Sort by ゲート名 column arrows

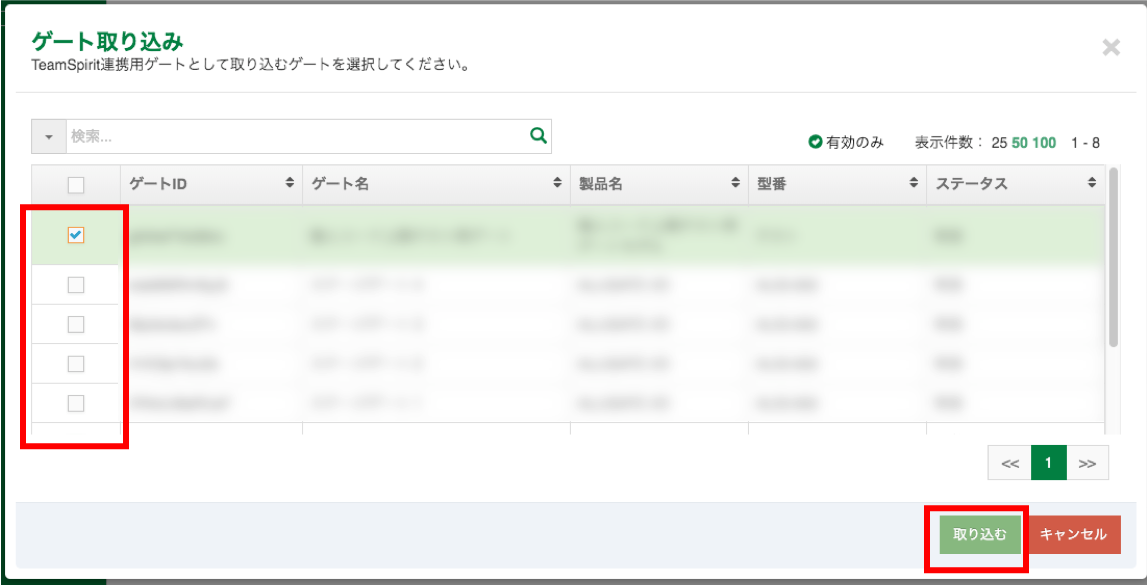(557, 184)
